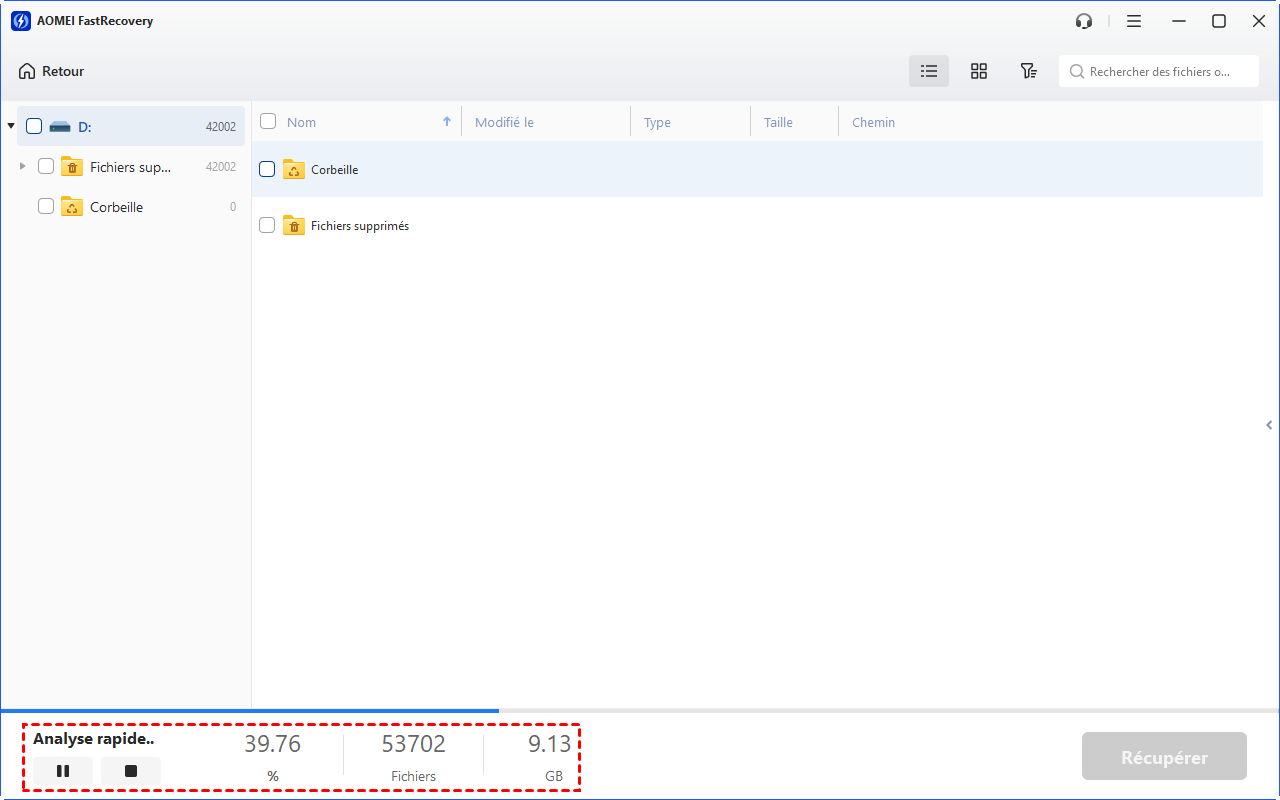Viewport: 1280px width, 800px height.
Task: Go back using the Retour button
Action: pyautogui.click(x=51, y=71)
